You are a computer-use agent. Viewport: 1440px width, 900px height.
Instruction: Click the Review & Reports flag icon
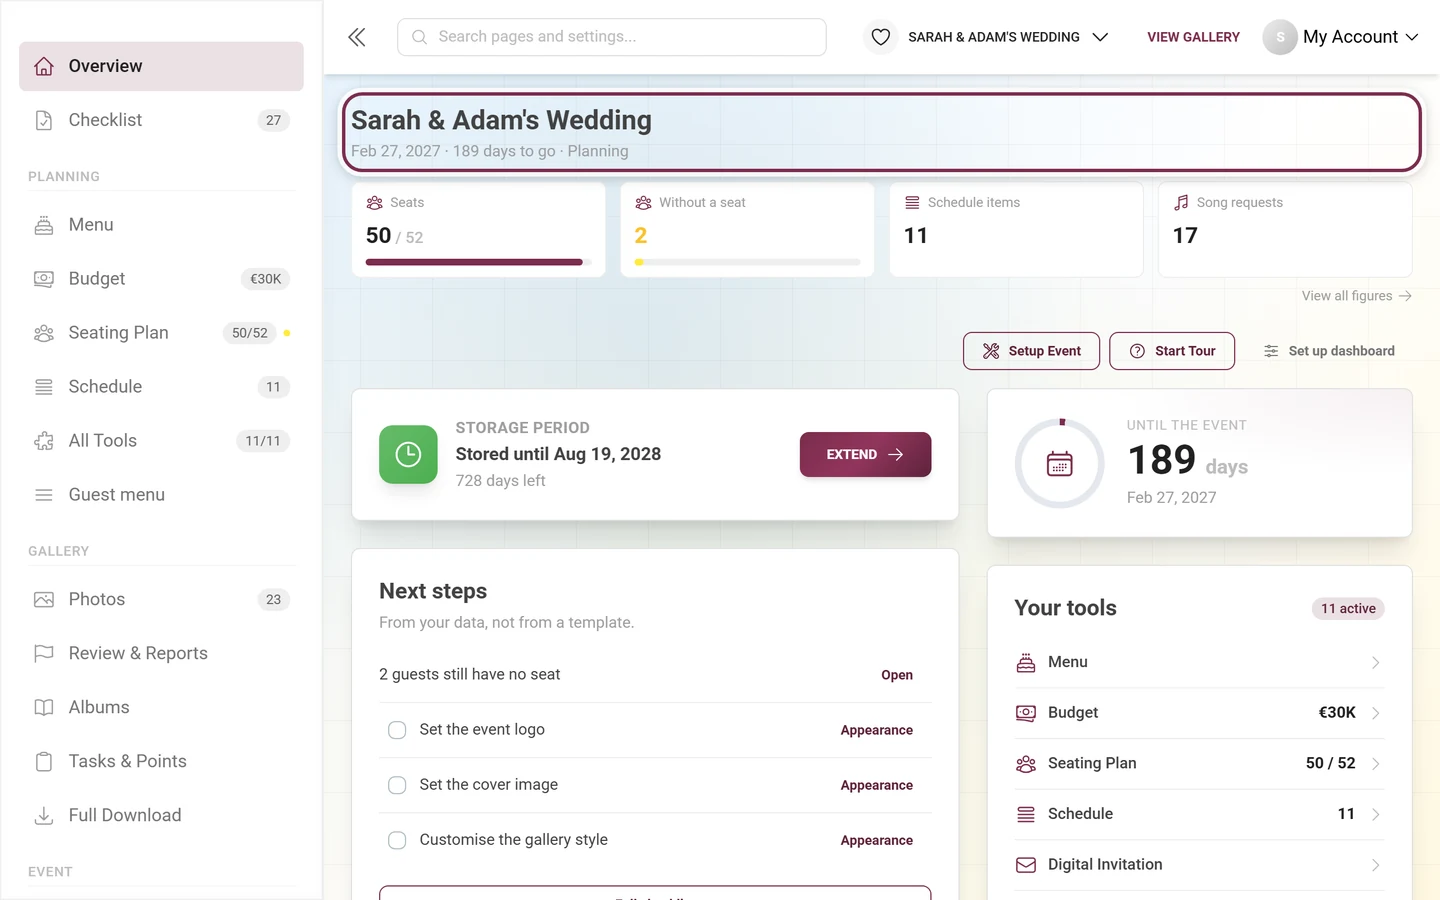click(x=44, y=654)
